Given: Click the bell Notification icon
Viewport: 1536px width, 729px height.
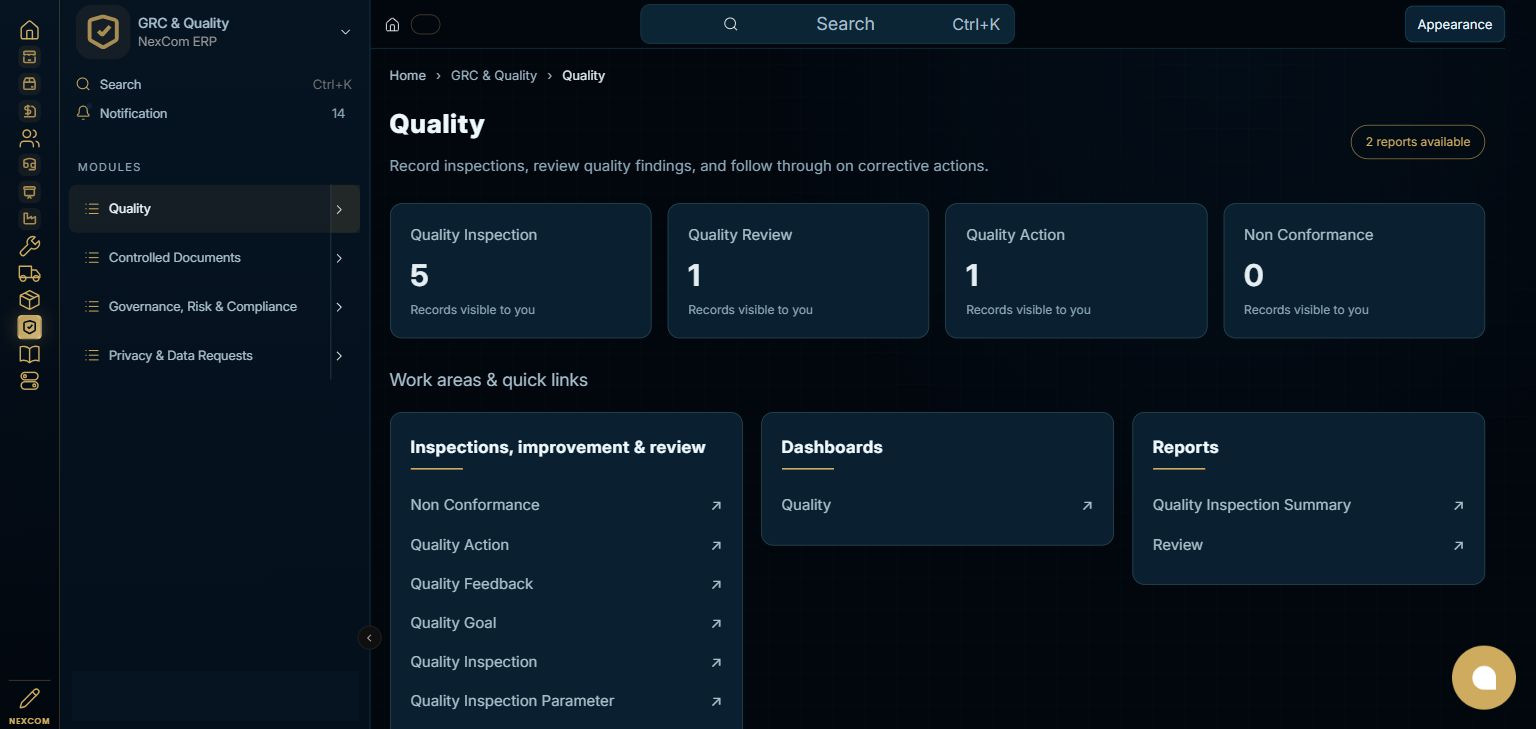Looking at the screenshot, I should tap(84, 113).
